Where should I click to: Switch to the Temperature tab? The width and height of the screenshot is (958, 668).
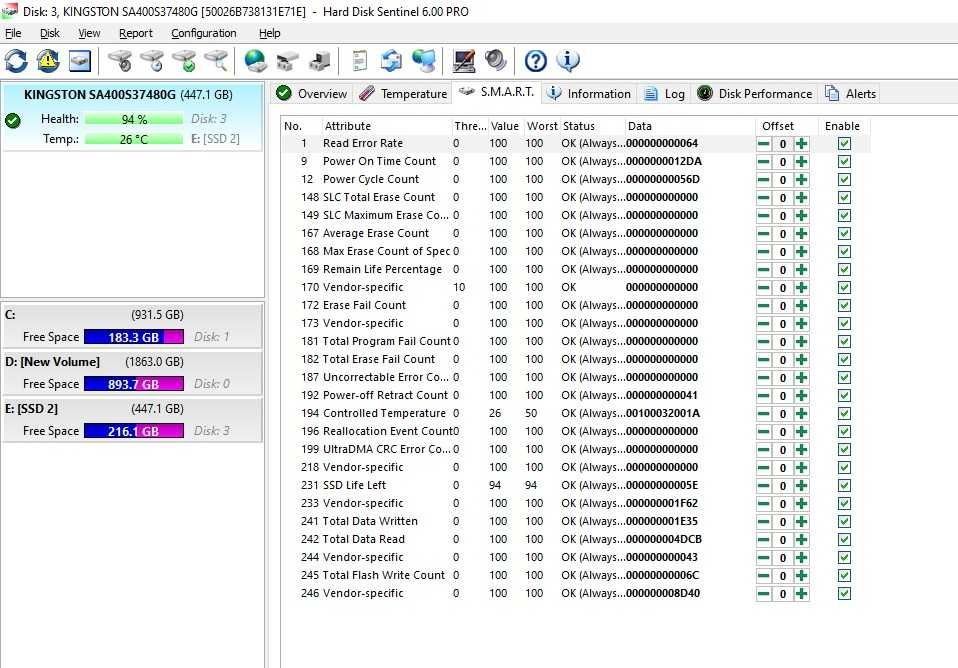(403, 94)
